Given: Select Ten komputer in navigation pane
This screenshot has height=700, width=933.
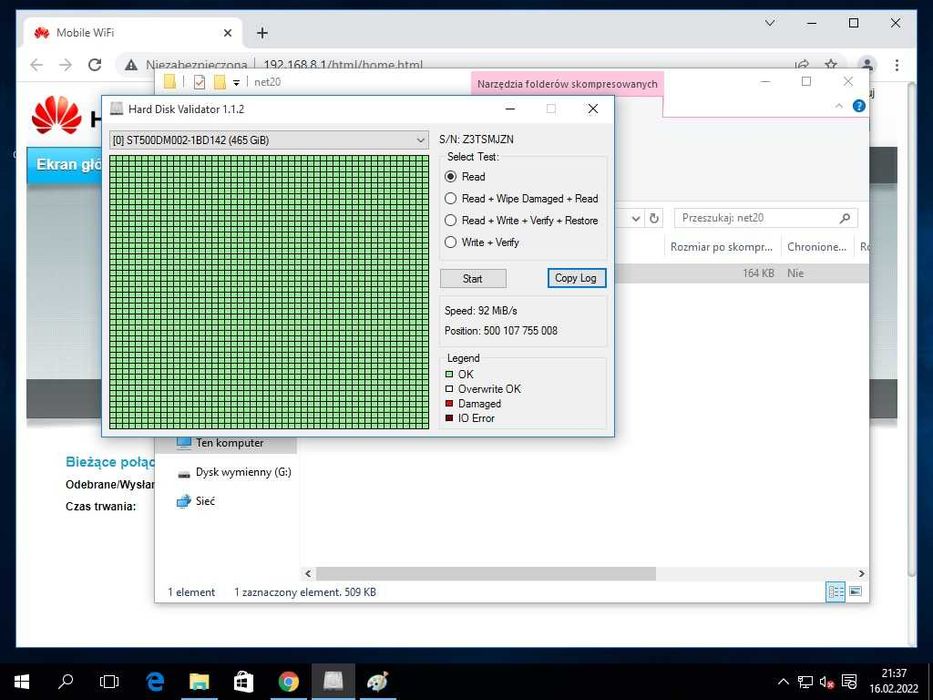Looking at the screenshot, I should (229, 443).
